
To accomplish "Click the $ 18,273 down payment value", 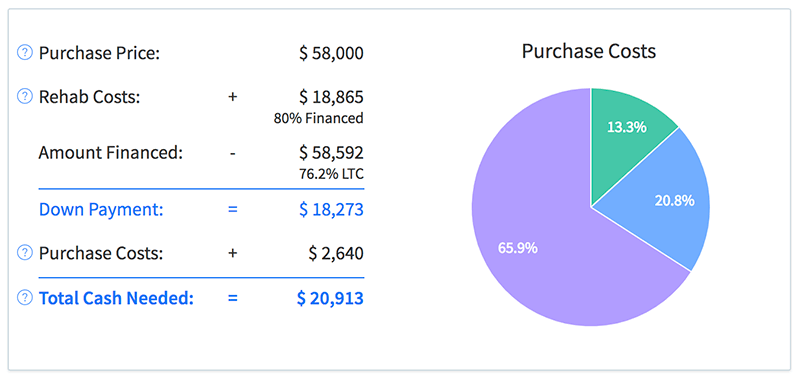I will pos(332,210).
